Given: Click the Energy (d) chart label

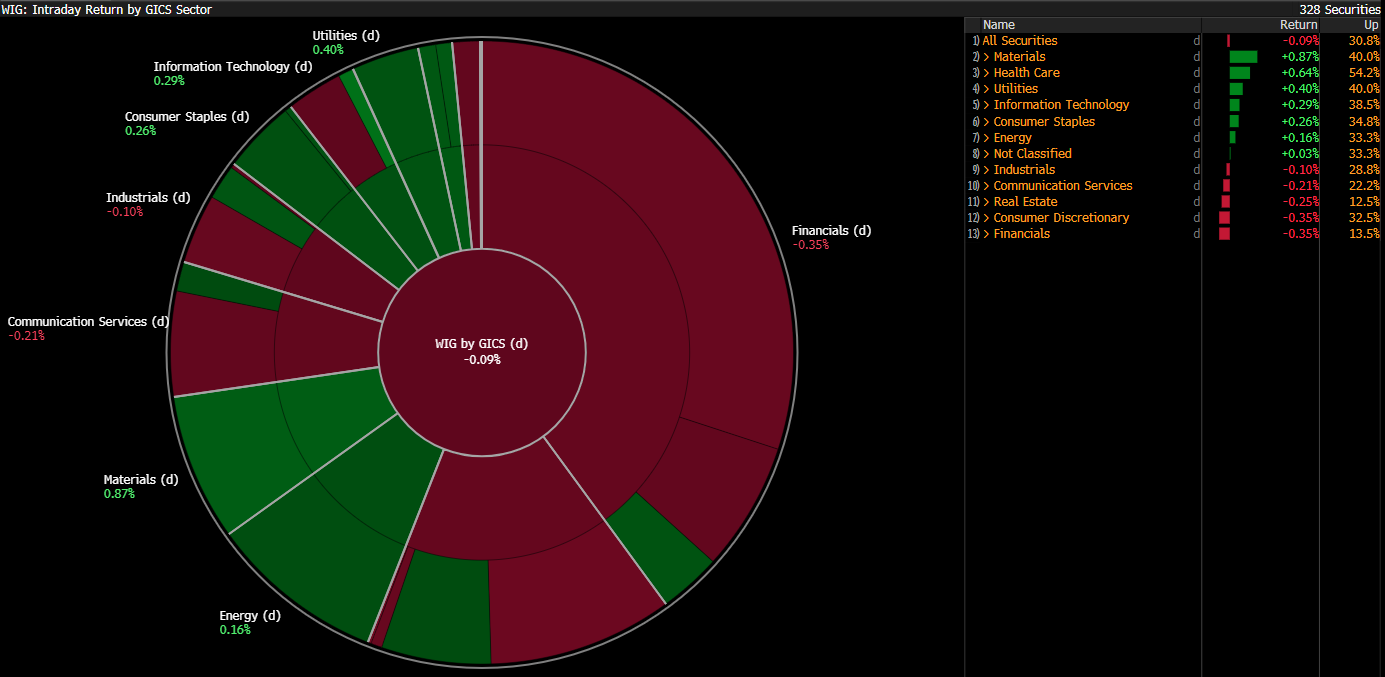Looking at the screenshot, I should coord(250,616).
